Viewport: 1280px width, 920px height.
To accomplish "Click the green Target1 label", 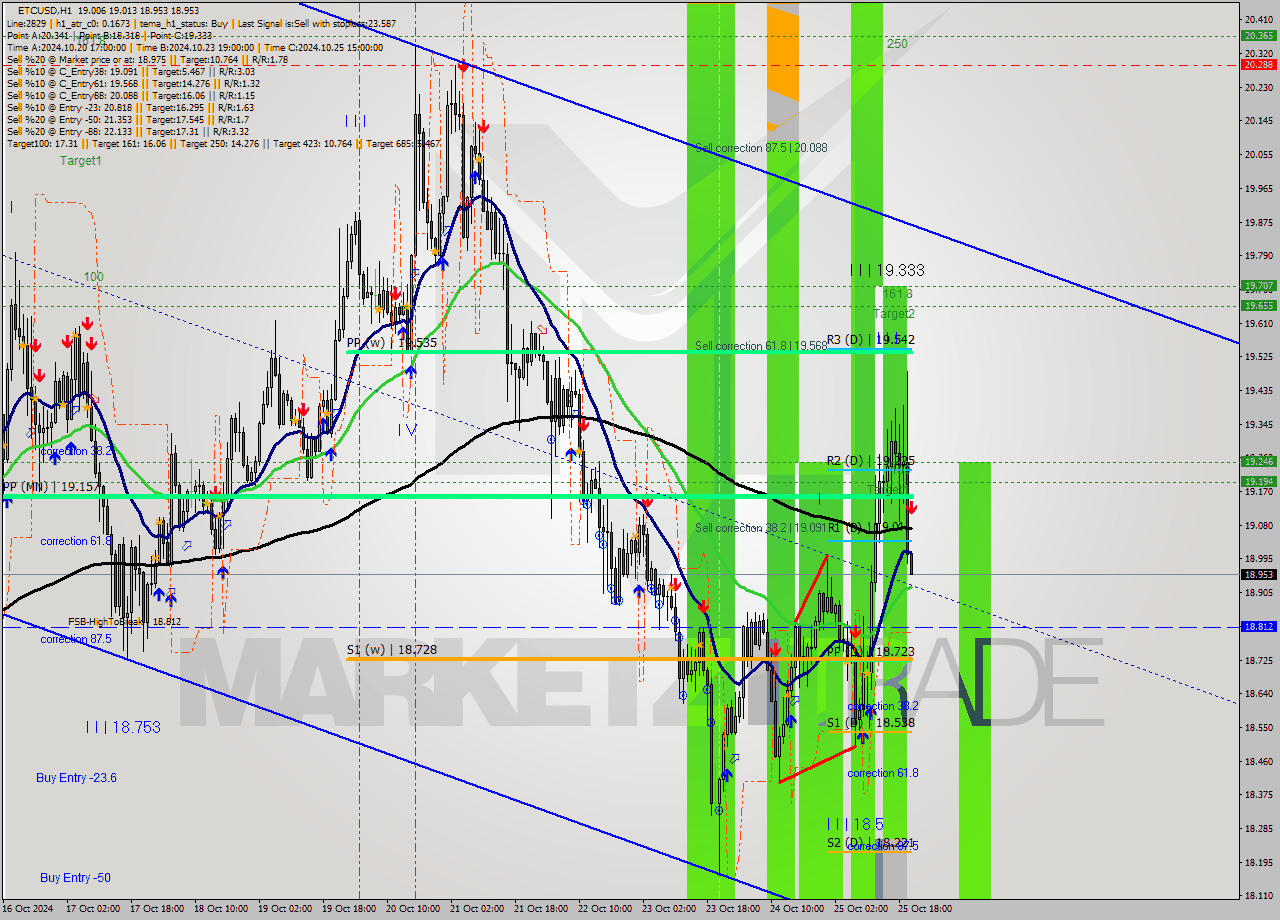I will 81,160.
